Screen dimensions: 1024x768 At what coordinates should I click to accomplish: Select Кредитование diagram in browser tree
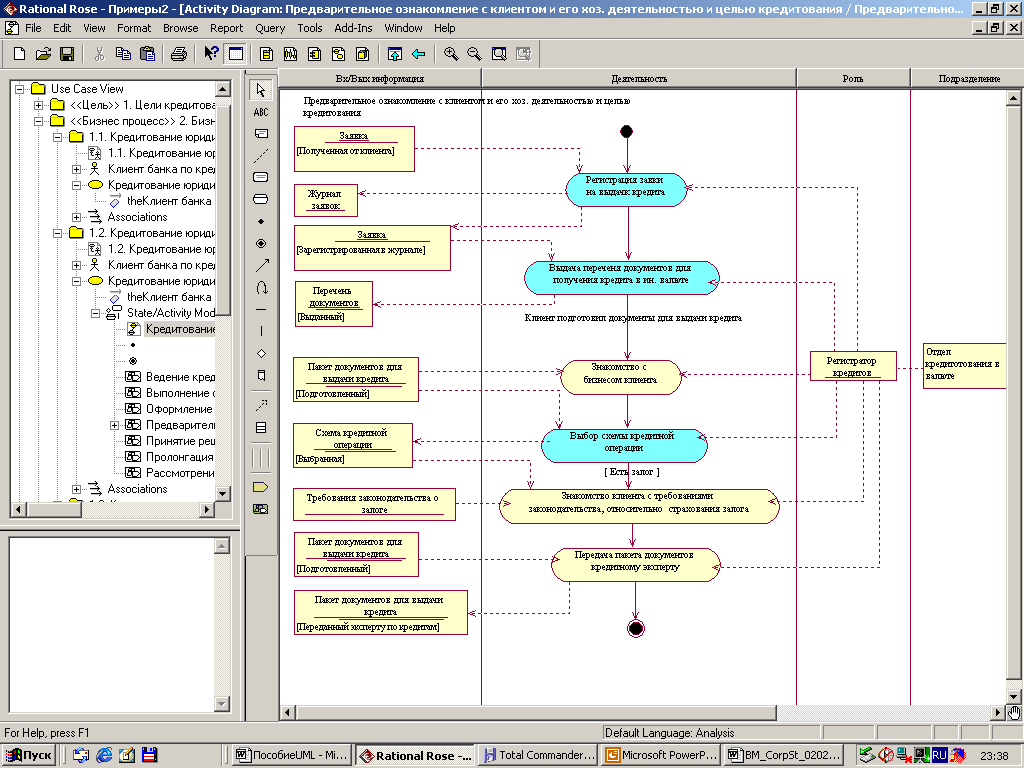tap(180, 328)
